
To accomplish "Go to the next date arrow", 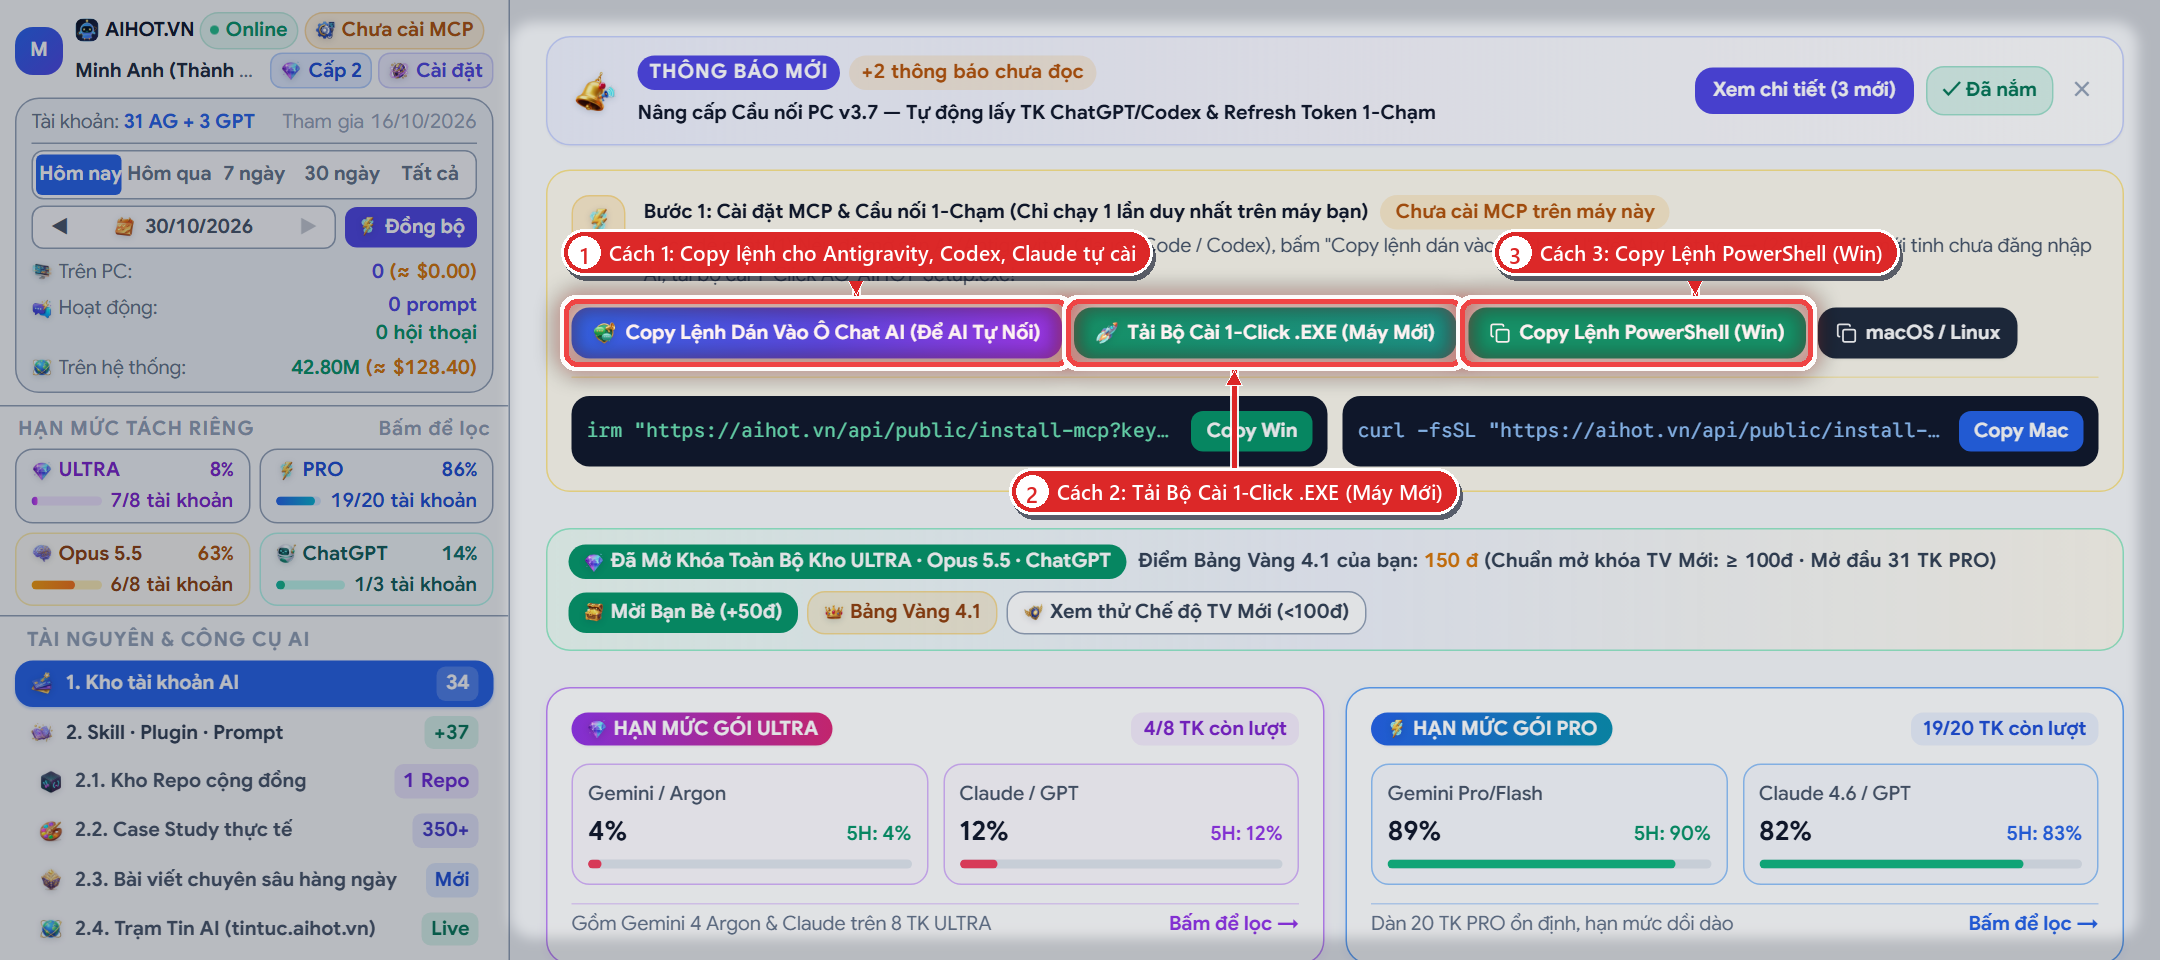I will tap(308, 226).
